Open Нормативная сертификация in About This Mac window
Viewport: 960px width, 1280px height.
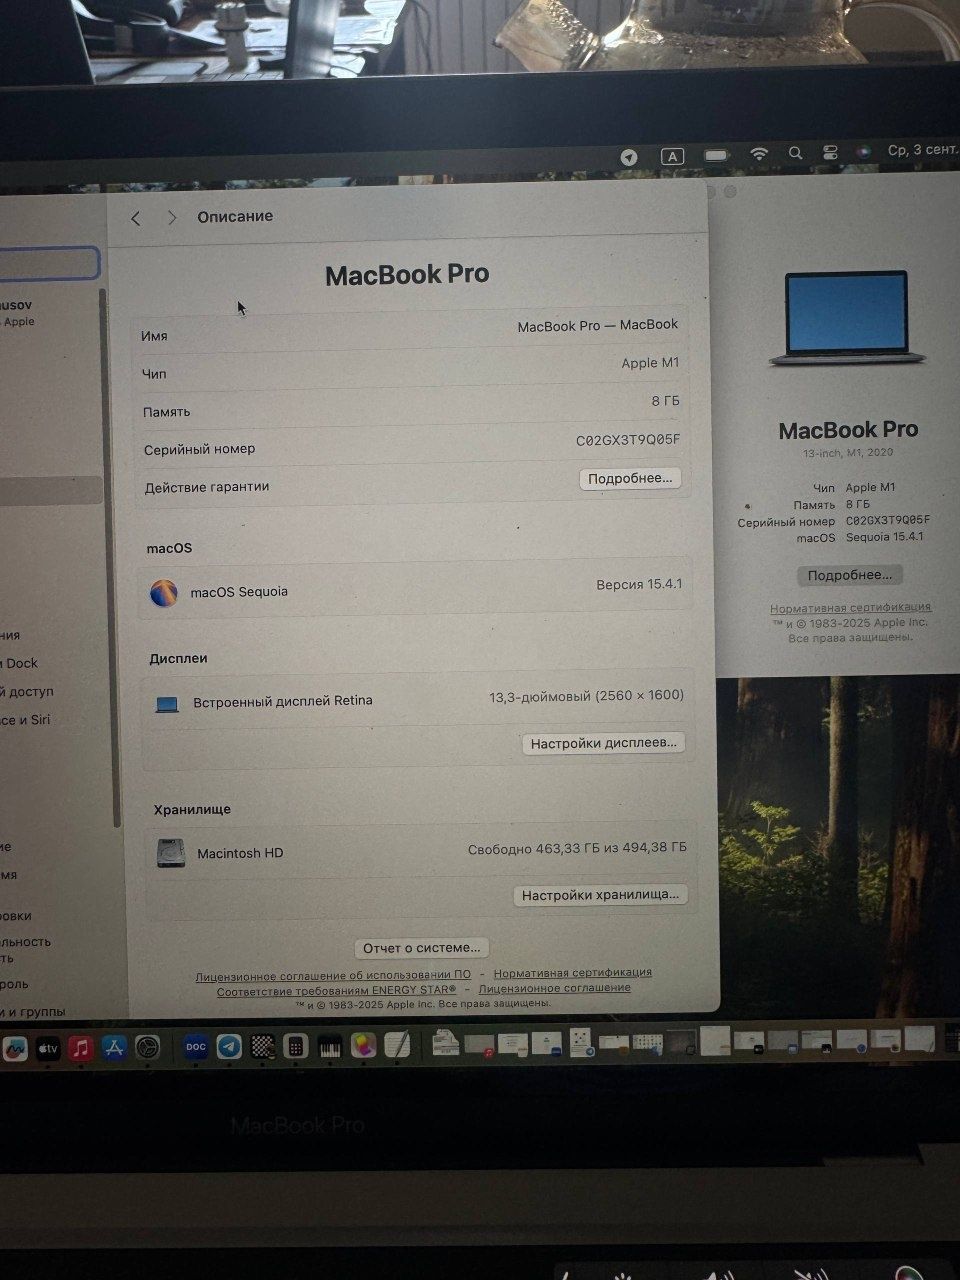coord(850,607)
